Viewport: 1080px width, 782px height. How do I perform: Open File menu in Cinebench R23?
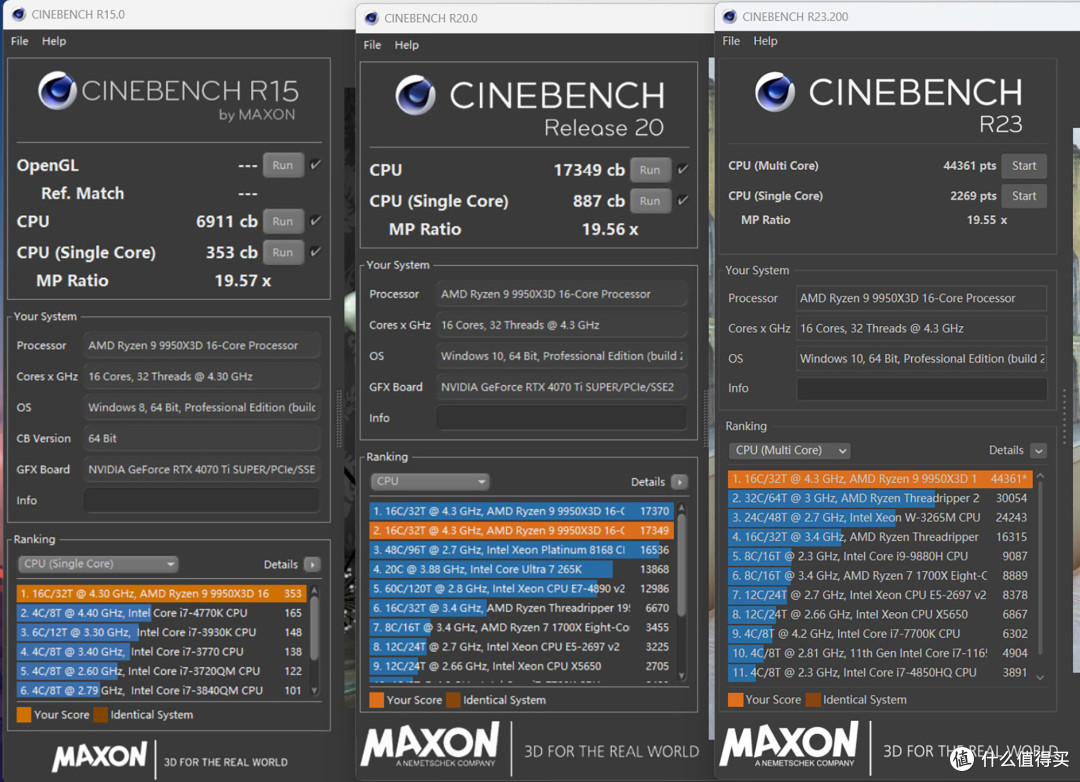click(731, 41)
